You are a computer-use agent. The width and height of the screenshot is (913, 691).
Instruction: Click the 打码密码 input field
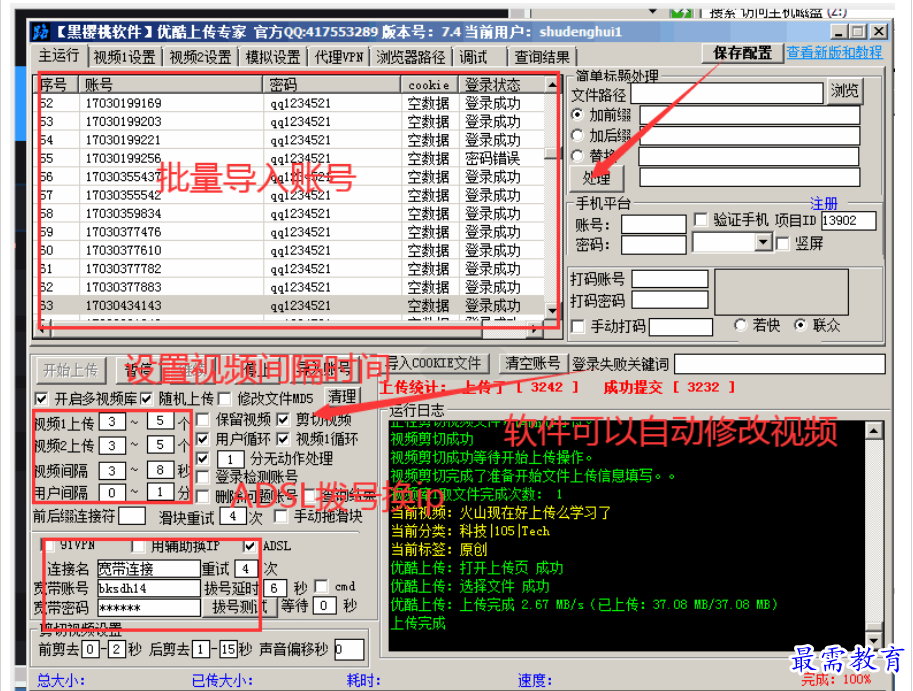point(670,300)
